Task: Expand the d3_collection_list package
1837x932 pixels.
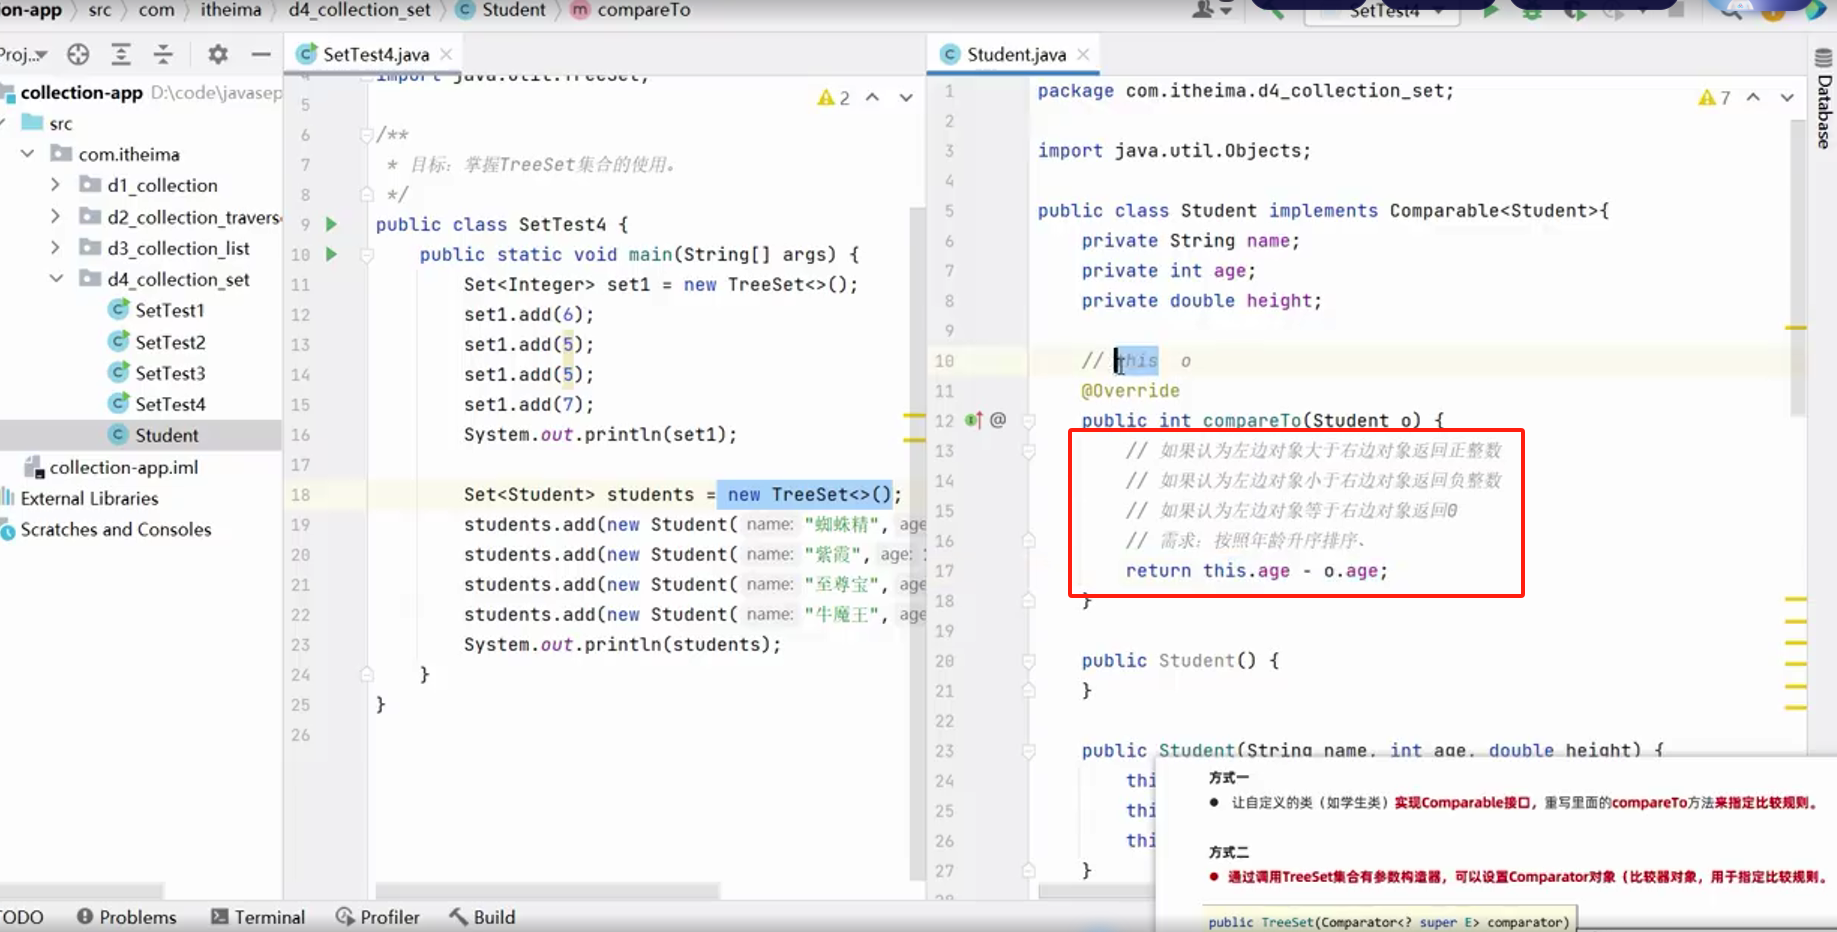Action: (x=55, y=247)
